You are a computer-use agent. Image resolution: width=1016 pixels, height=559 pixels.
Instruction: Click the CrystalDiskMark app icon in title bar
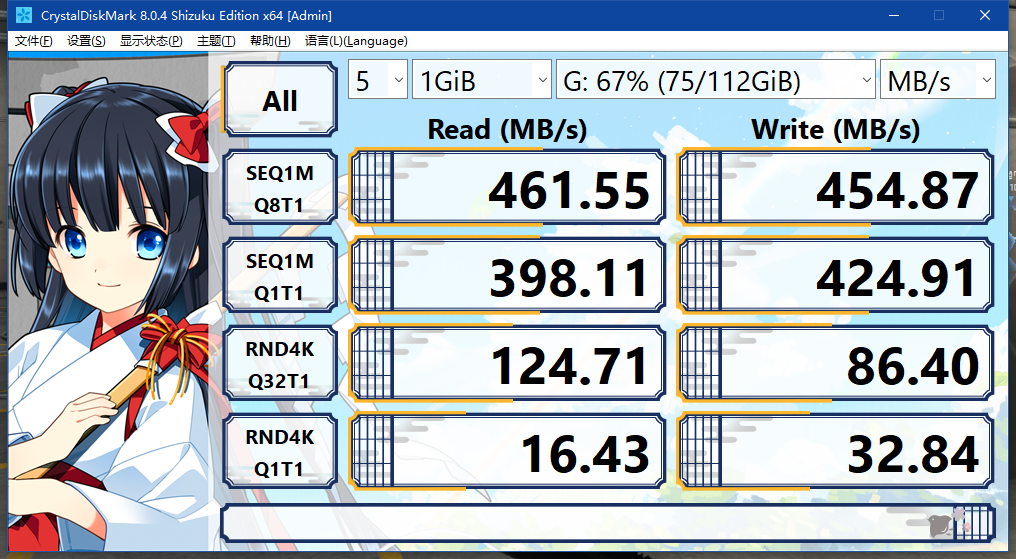click(x=24, y=15)
